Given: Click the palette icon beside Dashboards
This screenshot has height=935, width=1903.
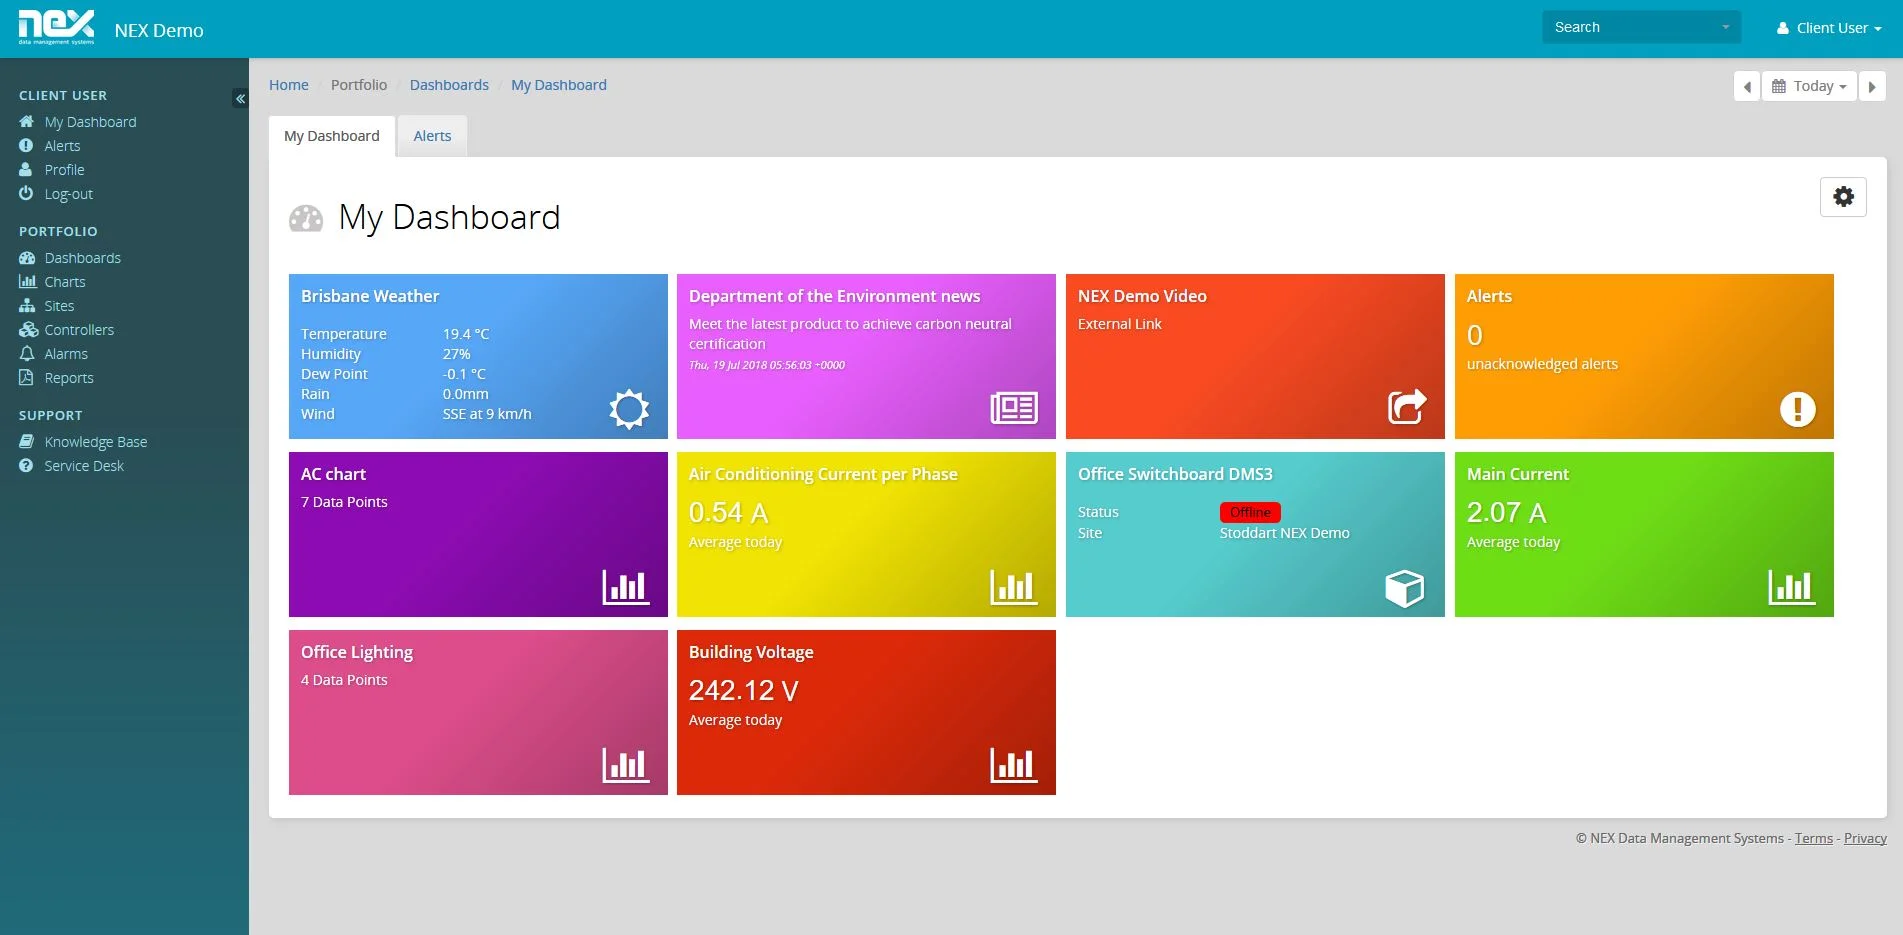Looking at the screenshot, I should click(27, 257).
